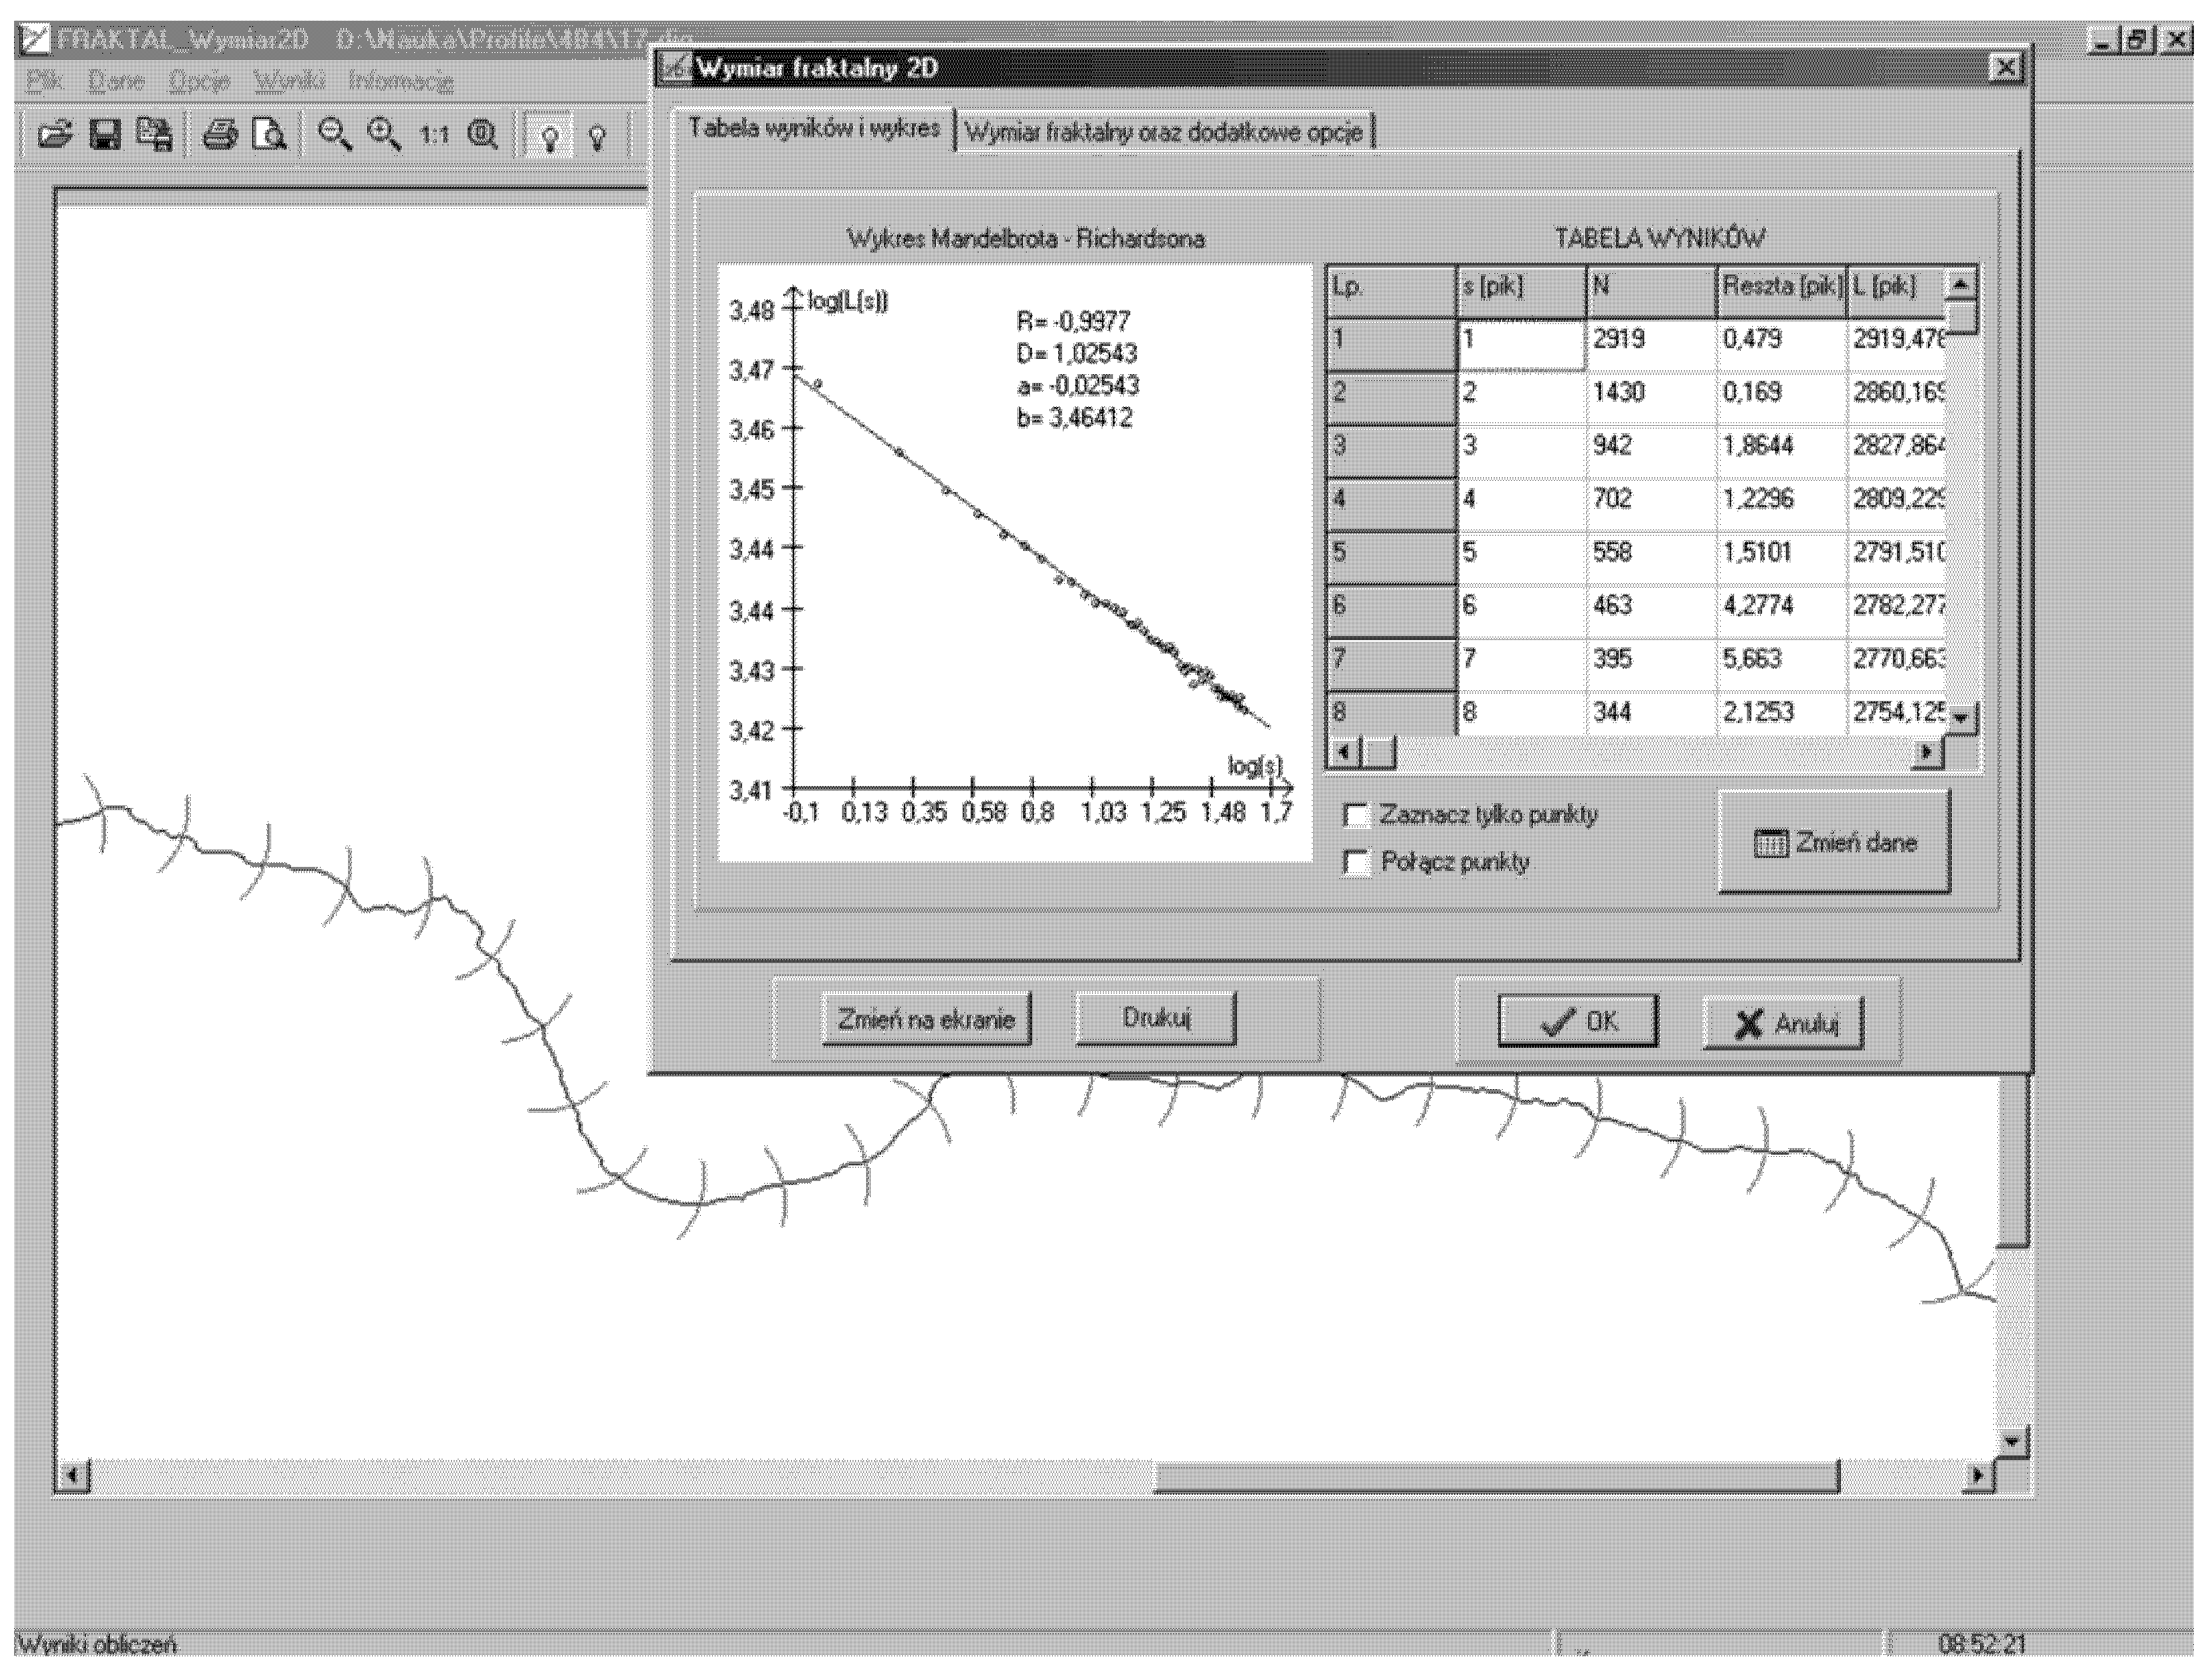Click the open file folder icon
This screenshot has width=2212, height=1673.
[56, 134]
